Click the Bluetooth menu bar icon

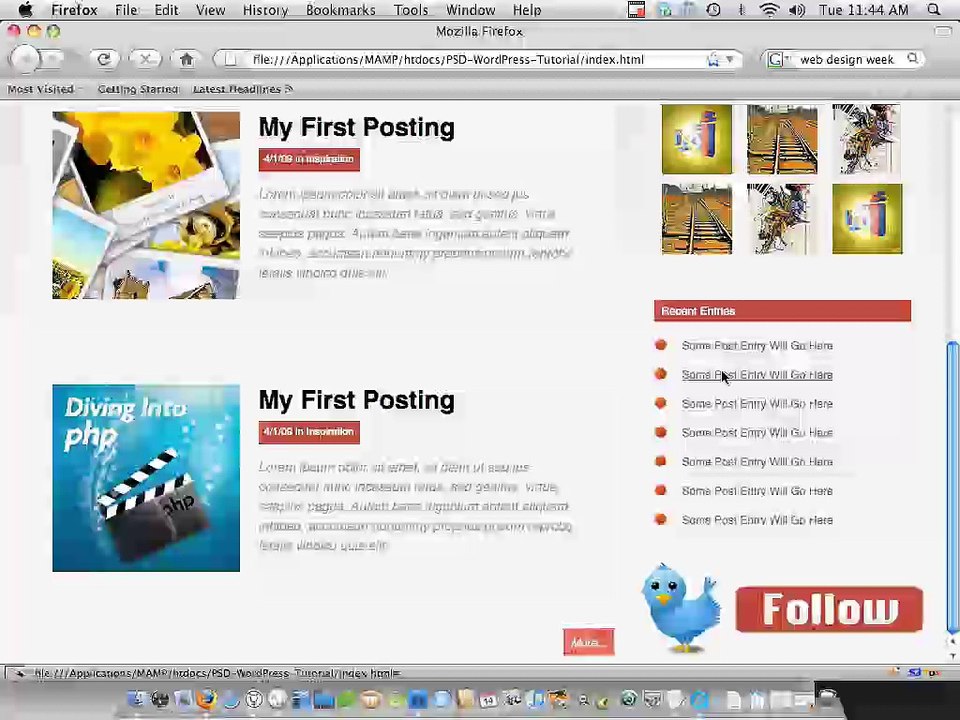pos(741,10)
